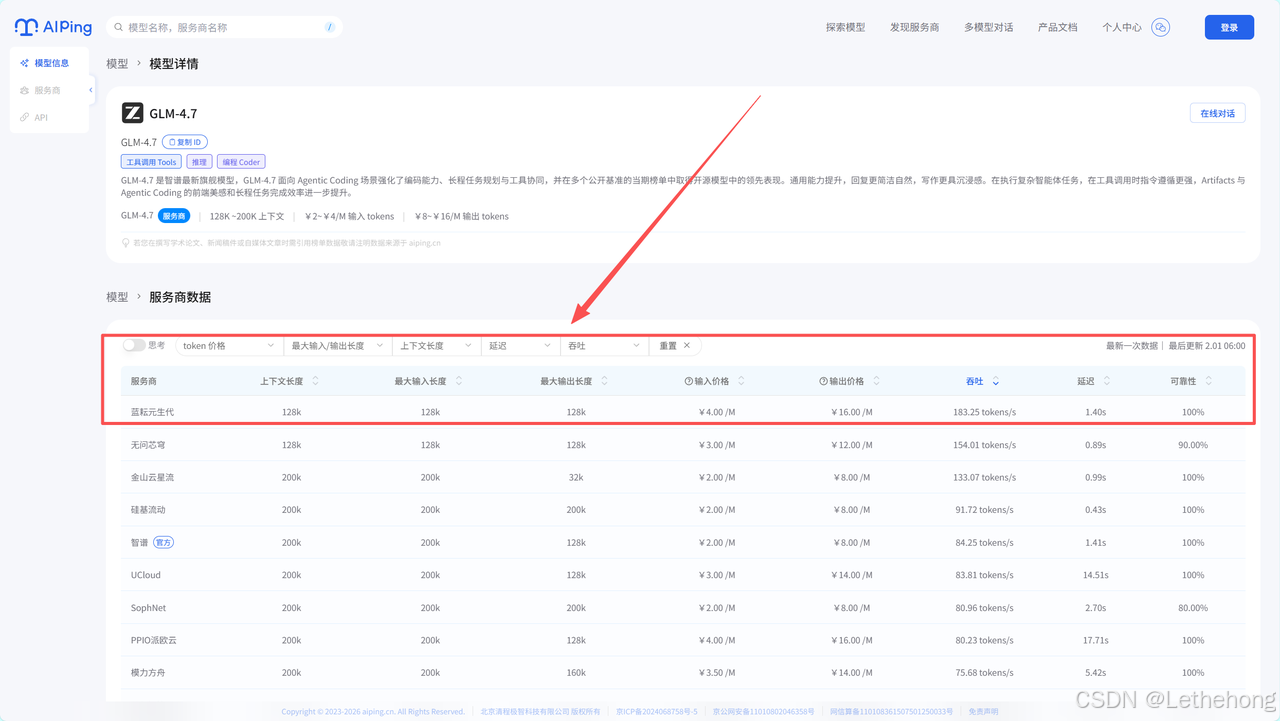Viewport: 1280px width, 721px height.
Task: Sort by 吞吐 column arrow
Action: 995,382
